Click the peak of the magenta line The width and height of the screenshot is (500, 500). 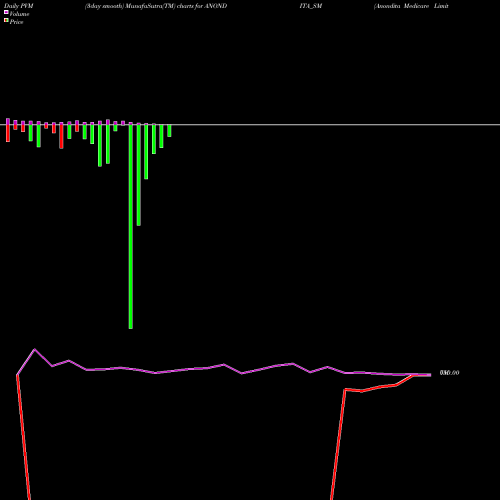tap(35, 349)
